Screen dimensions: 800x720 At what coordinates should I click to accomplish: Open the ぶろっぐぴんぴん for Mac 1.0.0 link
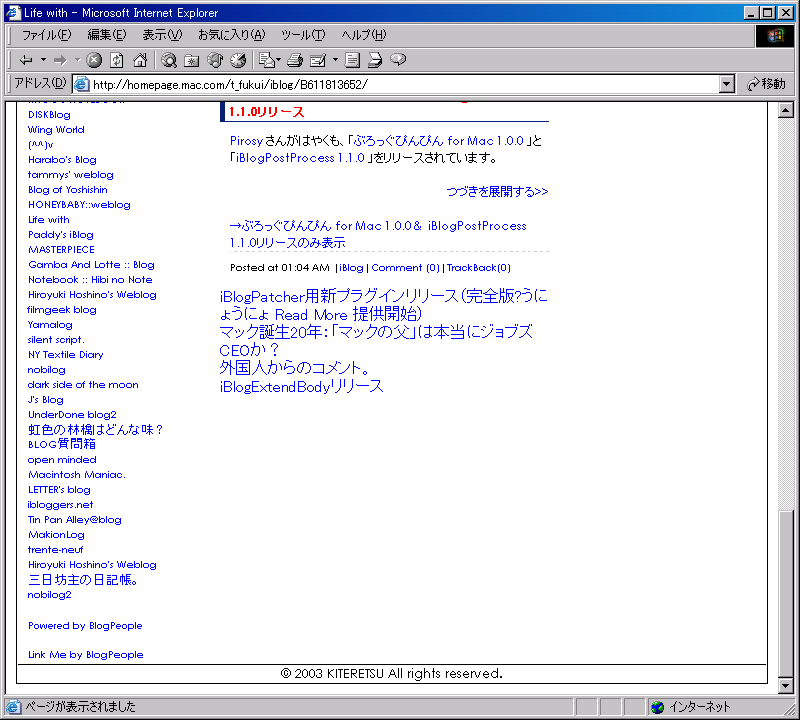click(438, 141)
